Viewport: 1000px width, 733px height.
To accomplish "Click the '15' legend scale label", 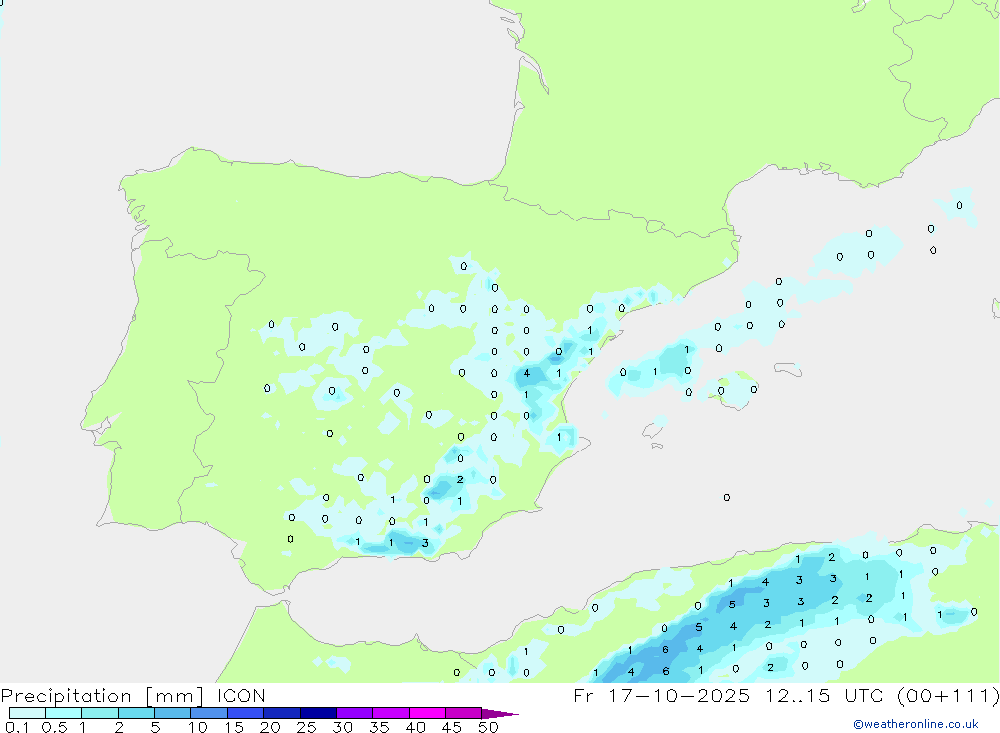I will tap(234, 727).
